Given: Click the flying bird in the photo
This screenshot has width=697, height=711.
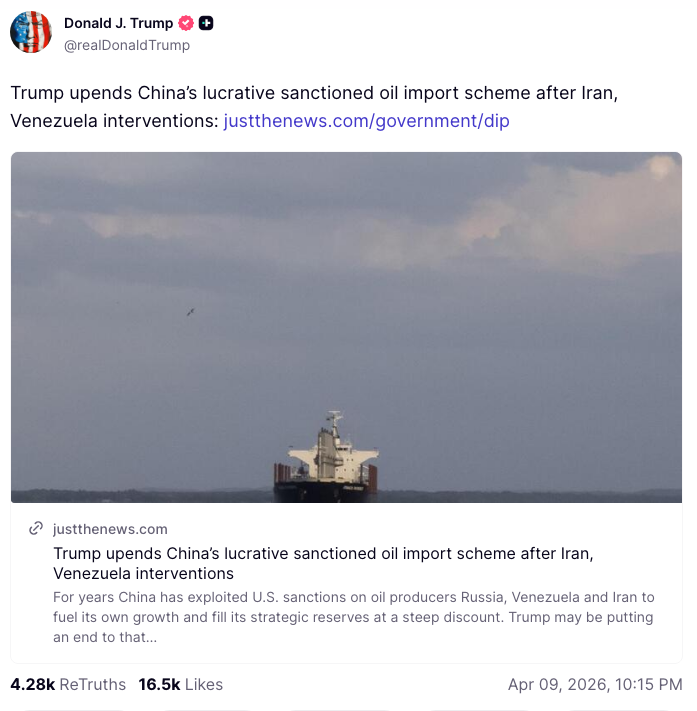Looking at the screenshot, I should coord(191,312).
